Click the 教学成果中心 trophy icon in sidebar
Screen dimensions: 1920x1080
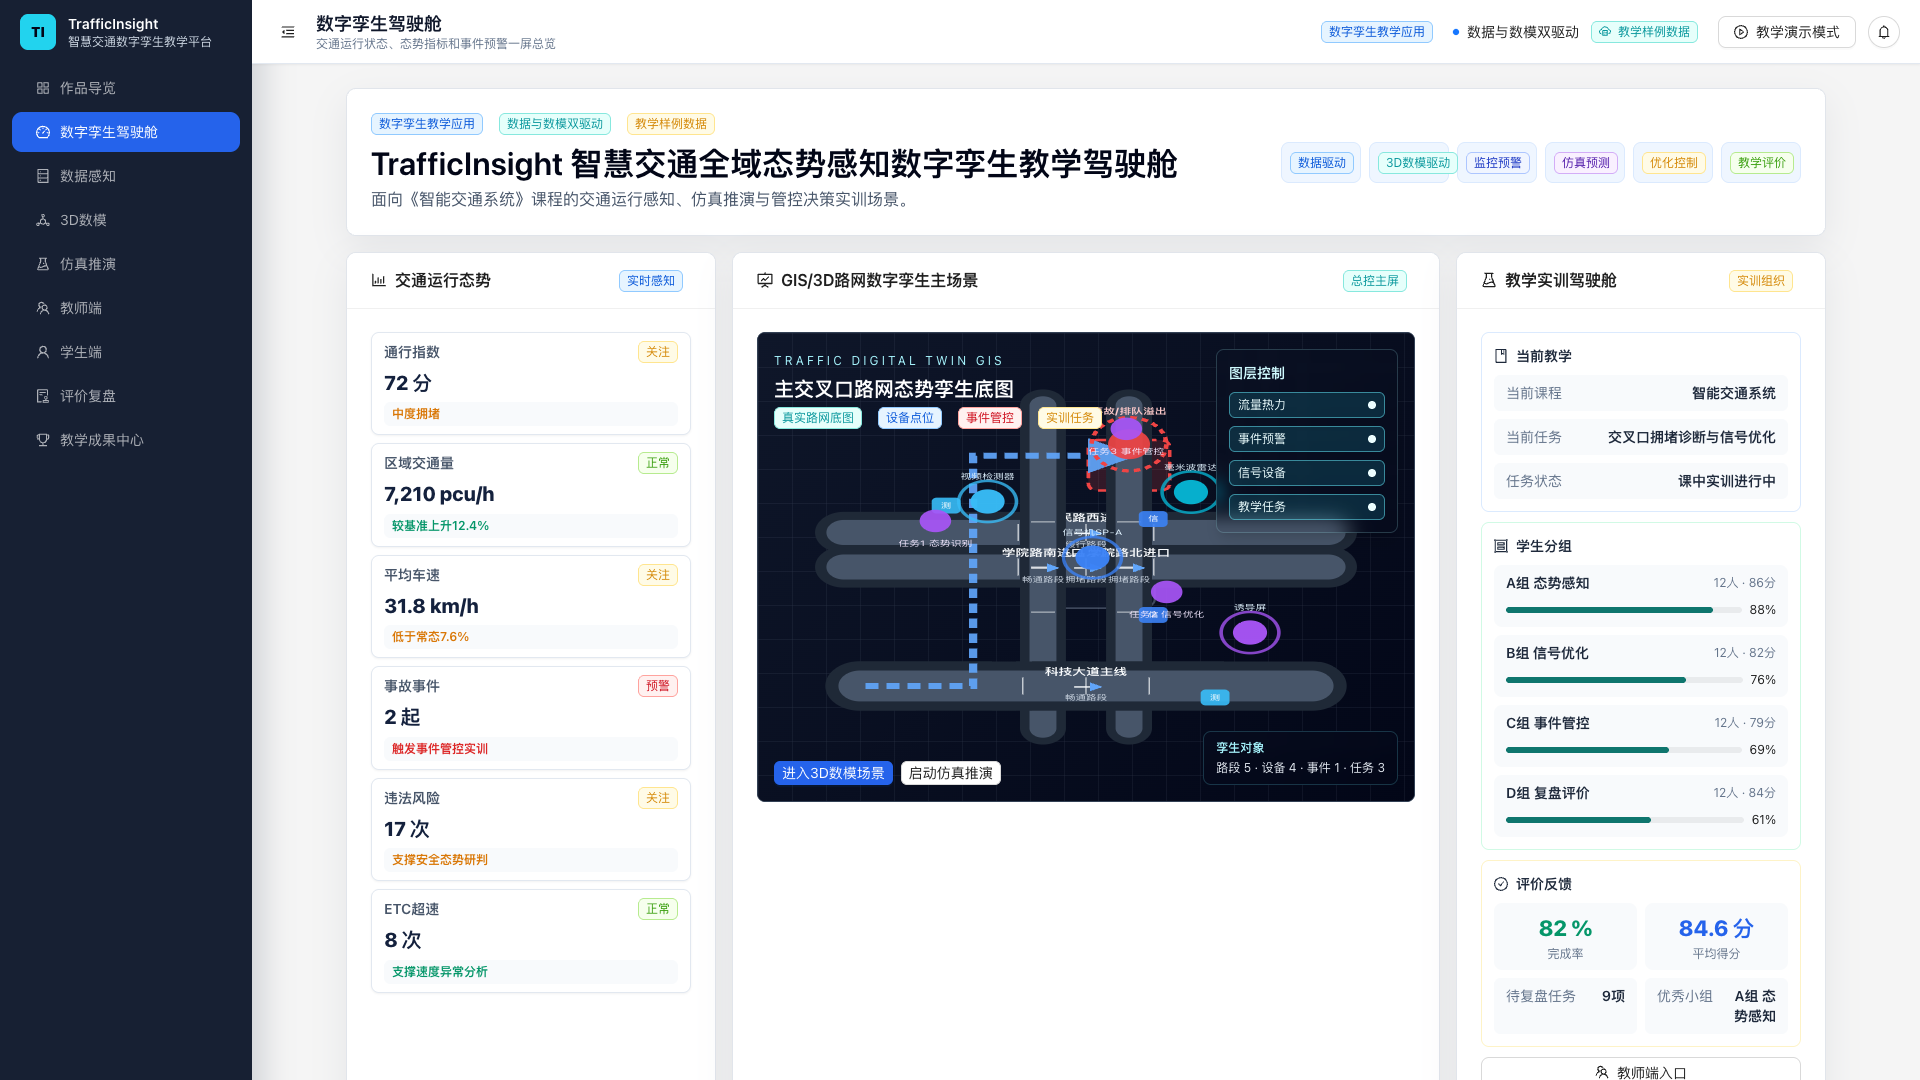pos(43,440)
